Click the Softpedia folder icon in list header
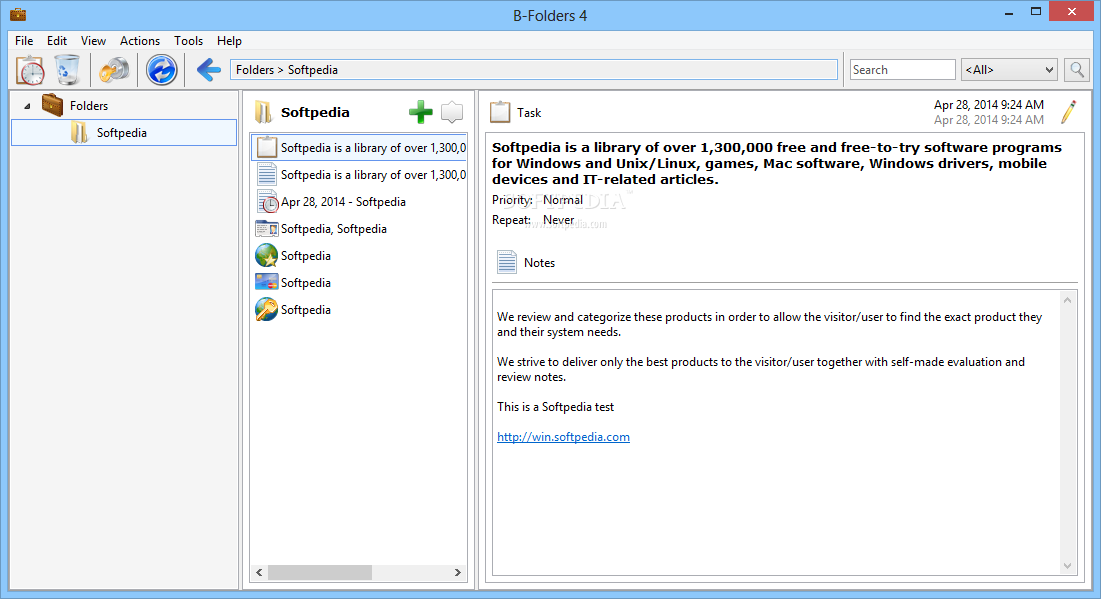Screen dimensions: 1101x599 coord(263,112)
